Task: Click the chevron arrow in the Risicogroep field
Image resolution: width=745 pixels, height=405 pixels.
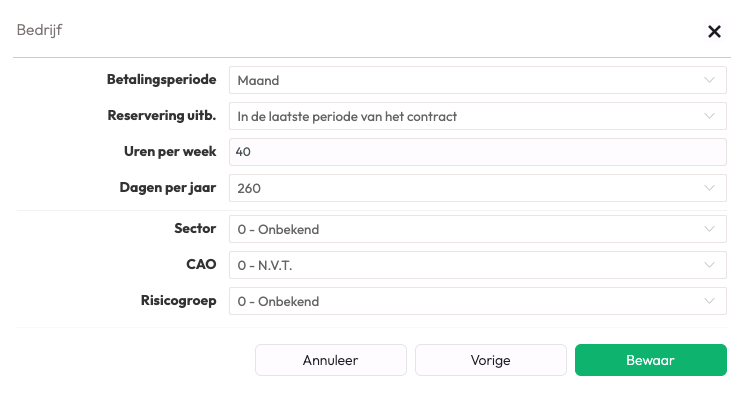Action: (709, 301)
